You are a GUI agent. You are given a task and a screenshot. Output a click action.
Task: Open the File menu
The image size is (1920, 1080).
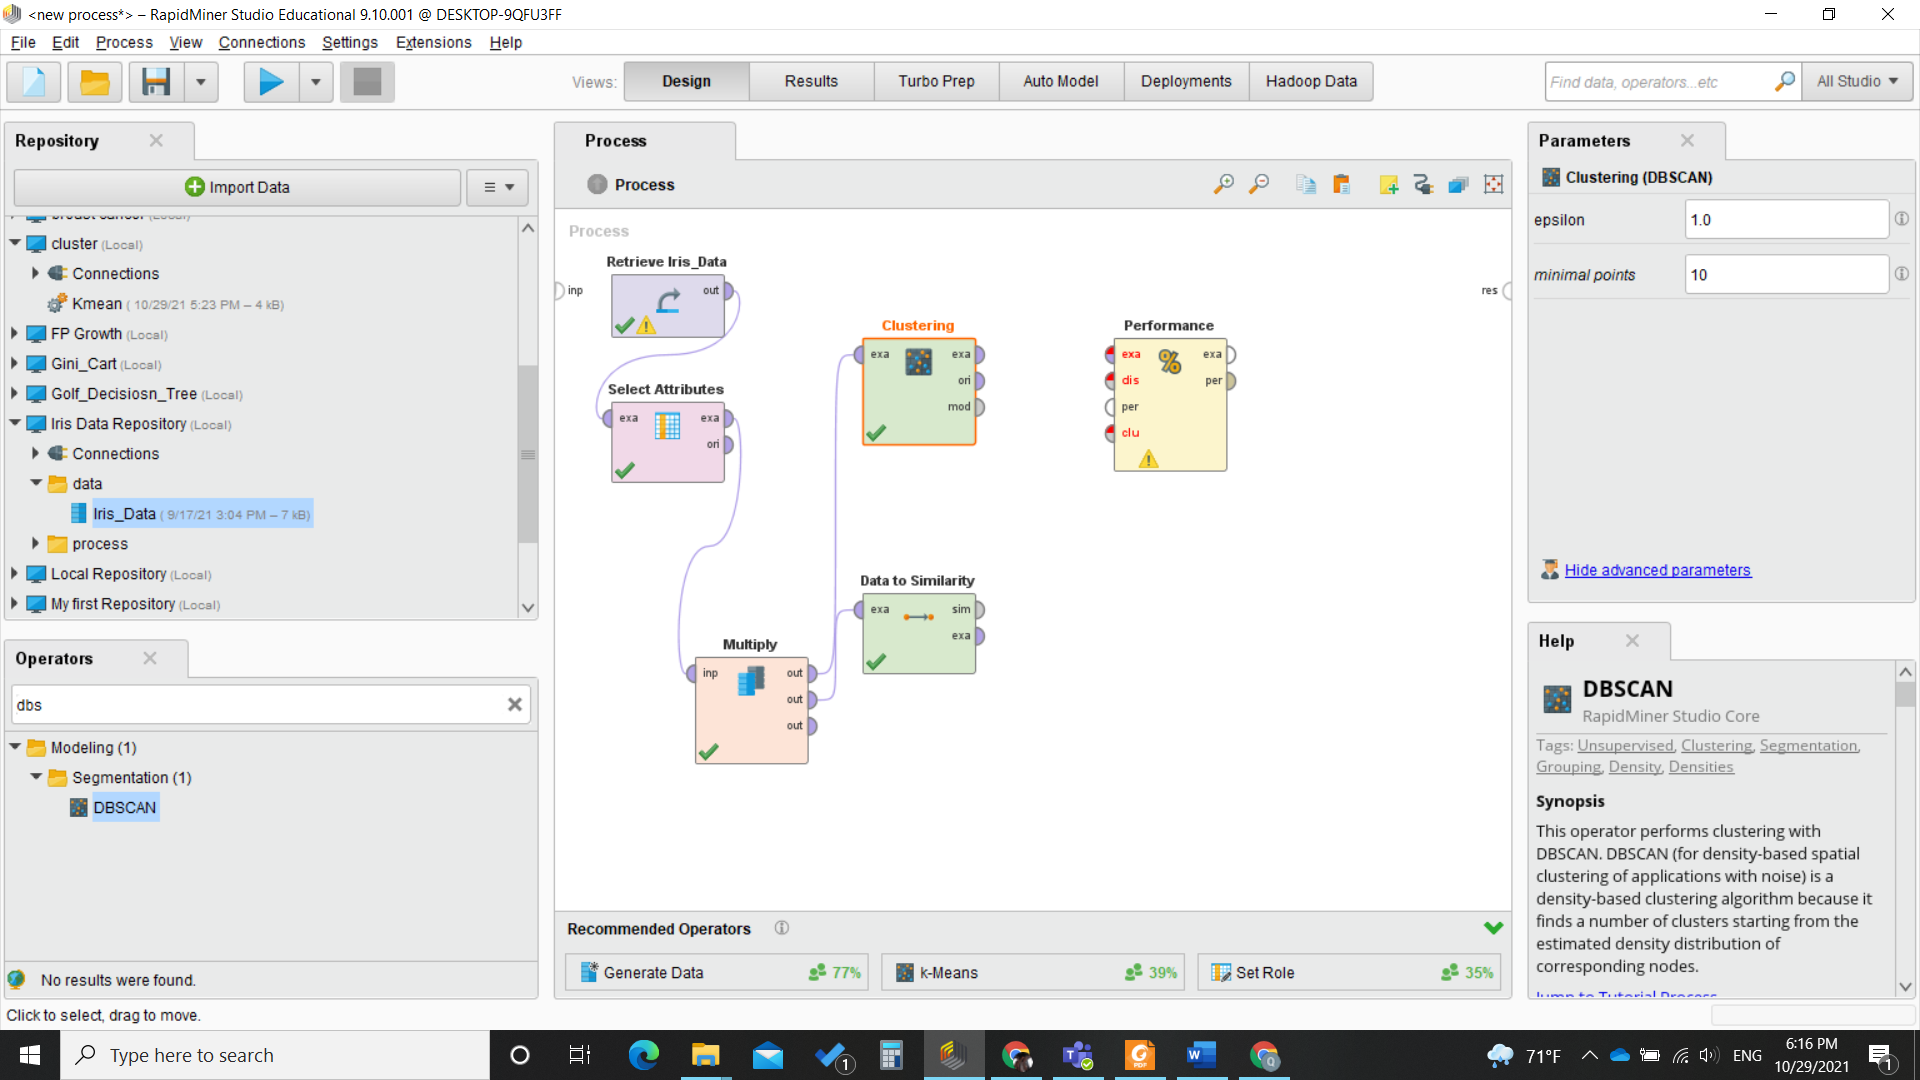23,42
